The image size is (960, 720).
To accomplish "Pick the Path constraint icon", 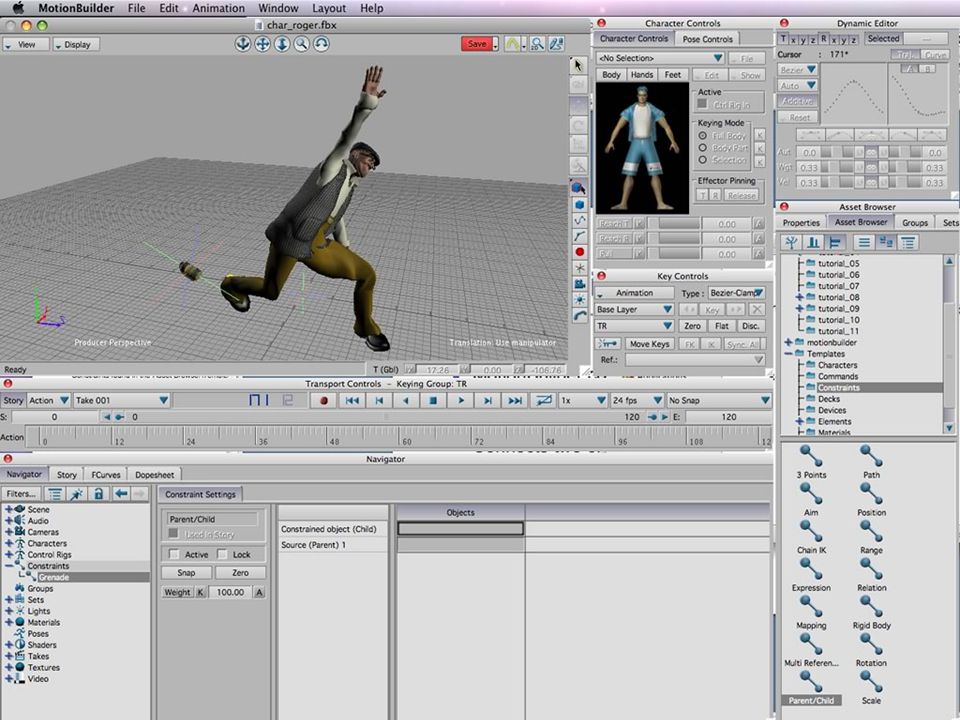I will 871,456.
